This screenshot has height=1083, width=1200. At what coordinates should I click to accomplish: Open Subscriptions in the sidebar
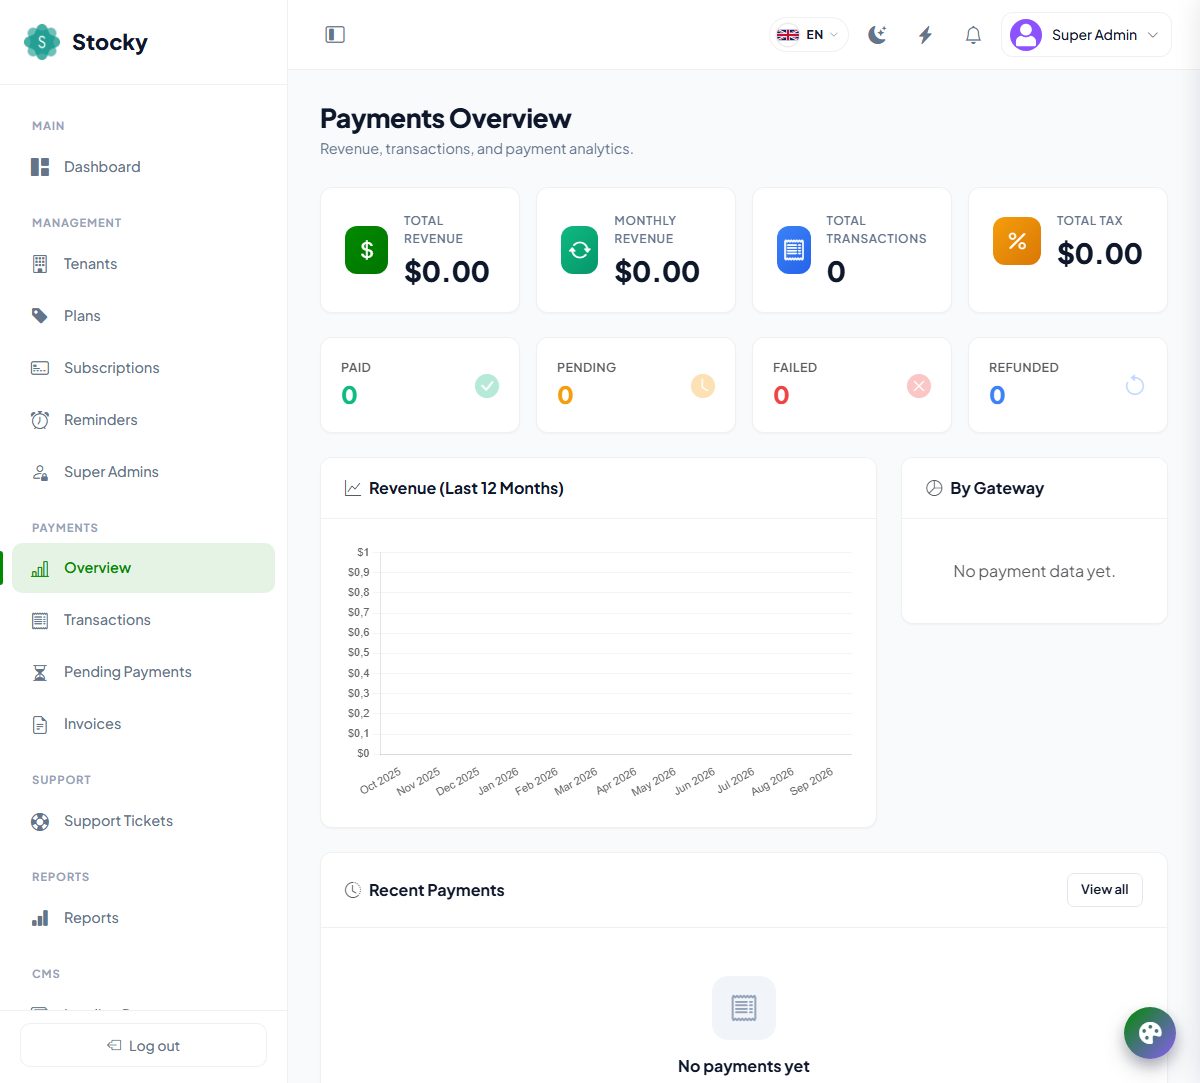pos(143,368)
